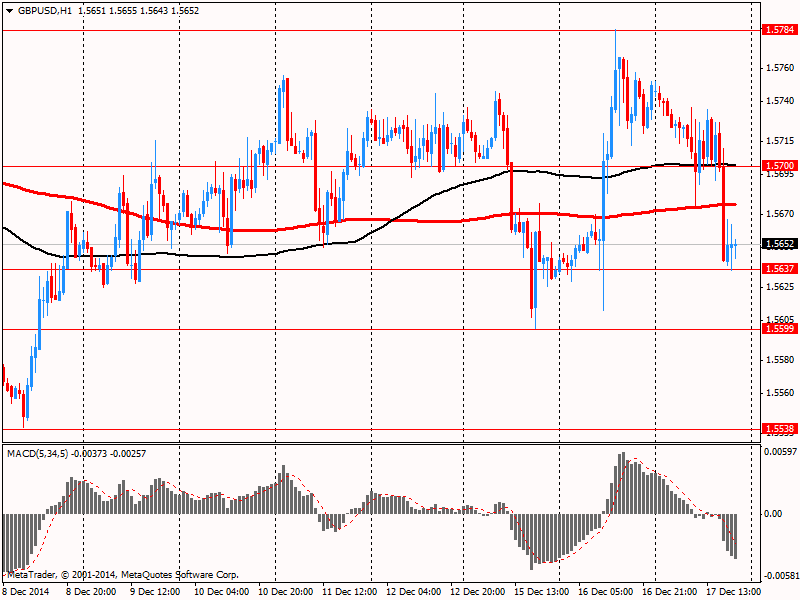Select the GBPUSD,H1 chart title text
The height and width of the screenshot is (600, 800).
pos(45,11)
